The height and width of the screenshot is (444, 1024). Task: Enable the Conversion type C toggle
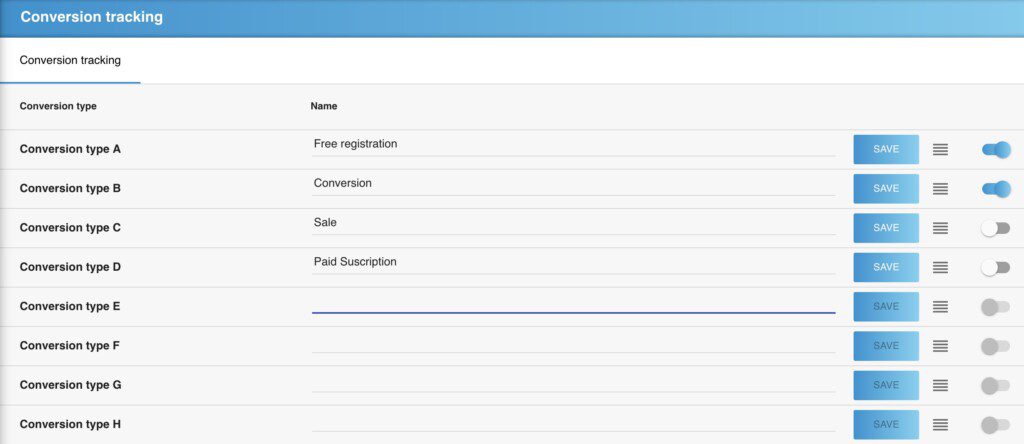(x=995, y=228)
